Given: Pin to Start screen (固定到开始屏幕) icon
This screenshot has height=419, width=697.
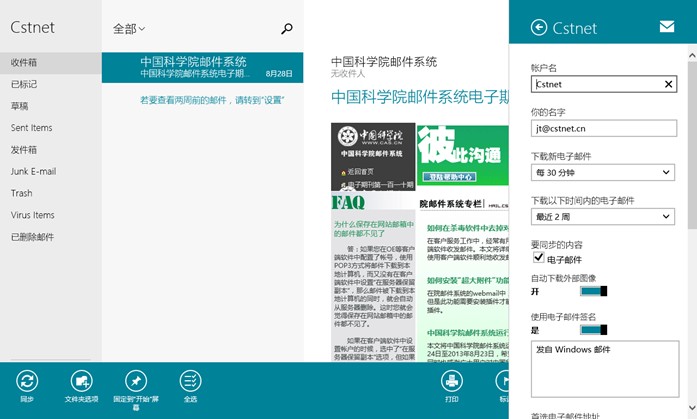Looking at the screenshot, I should [x=136, y=381].
